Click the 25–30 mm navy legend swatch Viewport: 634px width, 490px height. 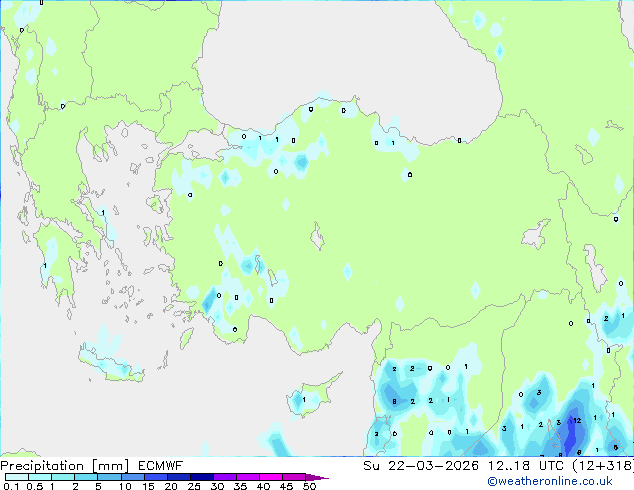[x=201, y=477]
